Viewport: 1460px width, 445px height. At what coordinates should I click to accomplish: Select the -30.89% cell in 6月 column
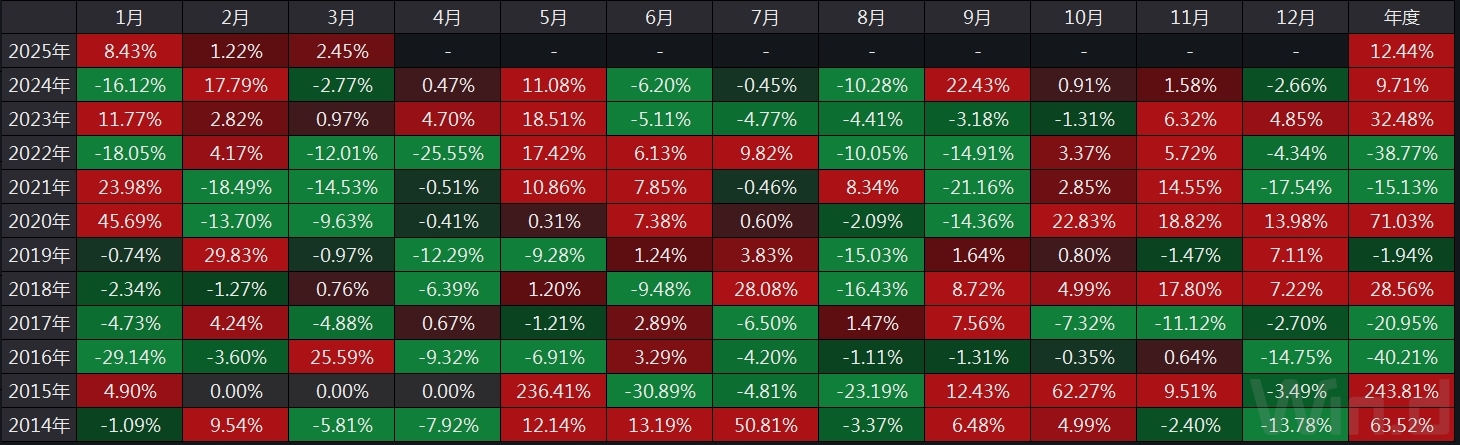pos(659,392)
